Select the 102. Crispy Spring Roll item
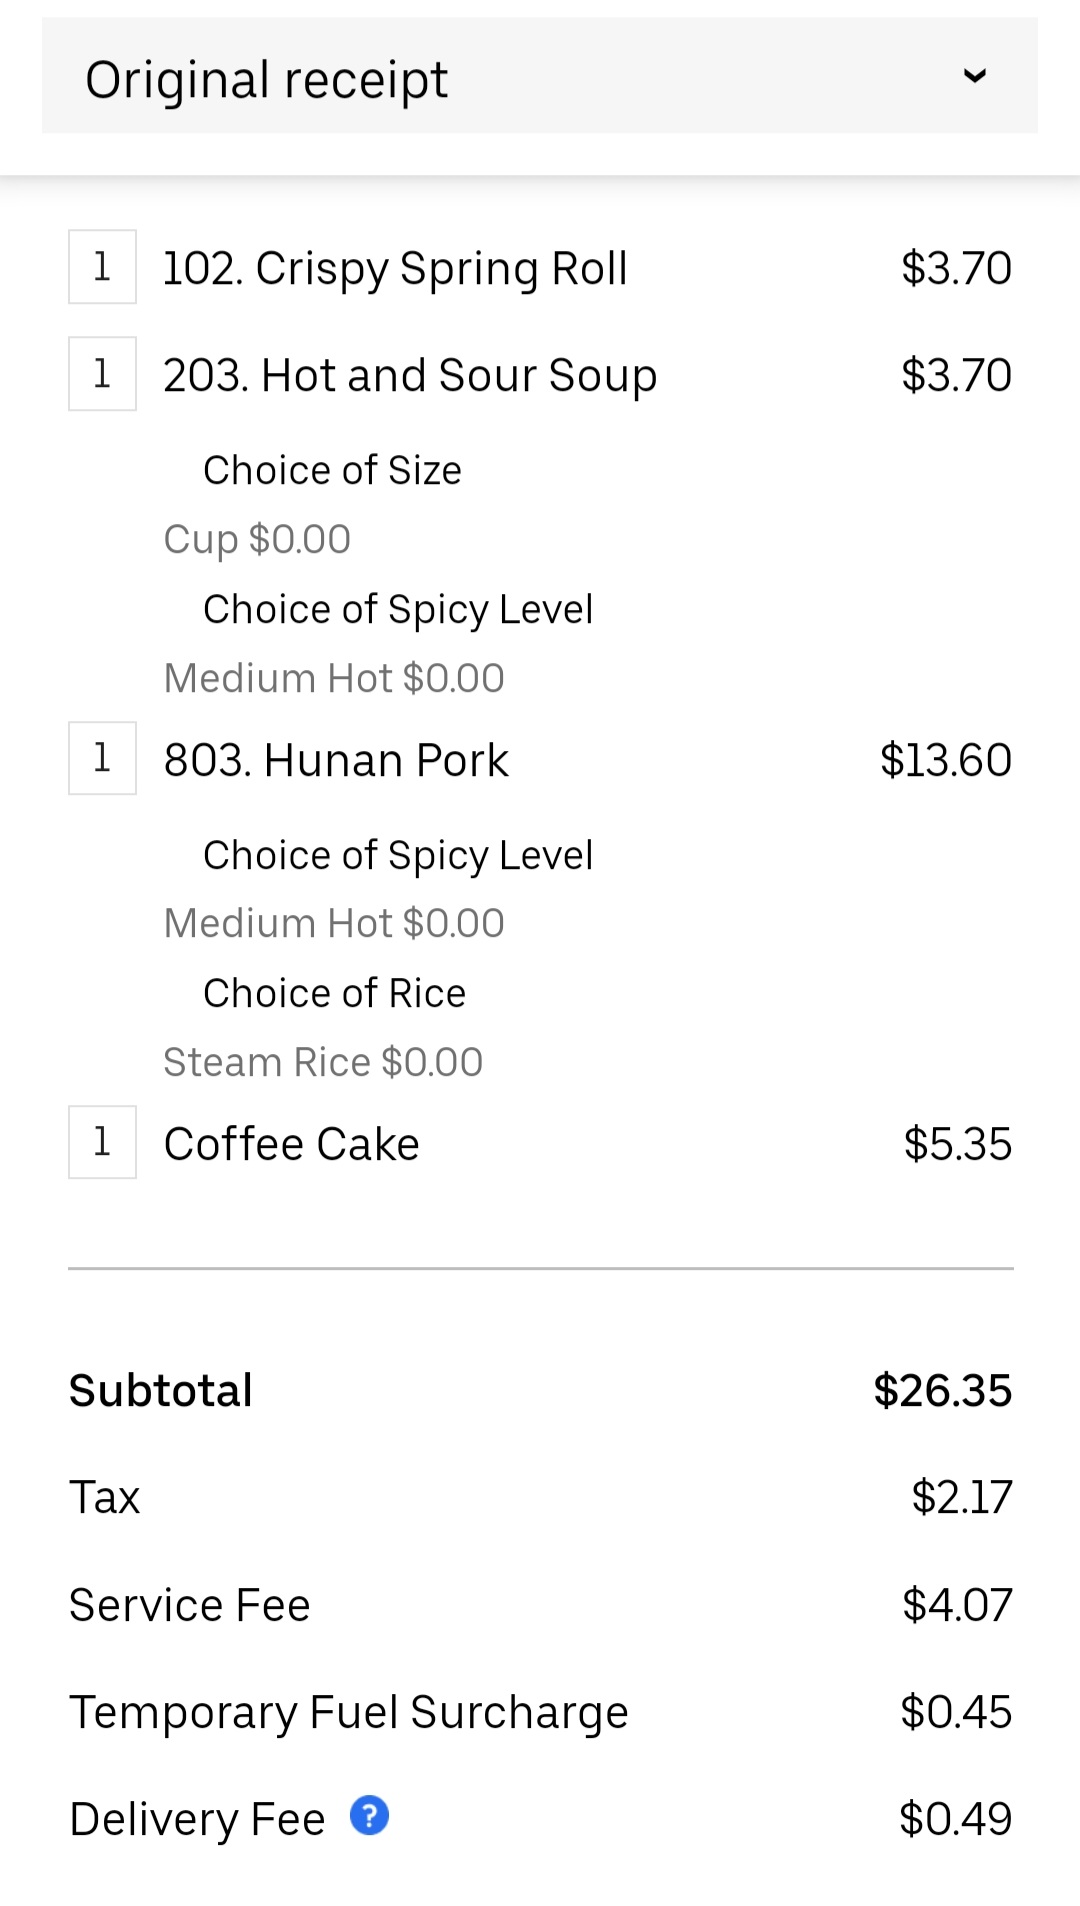This screenshot has width=1080, height=1906. 395,268
